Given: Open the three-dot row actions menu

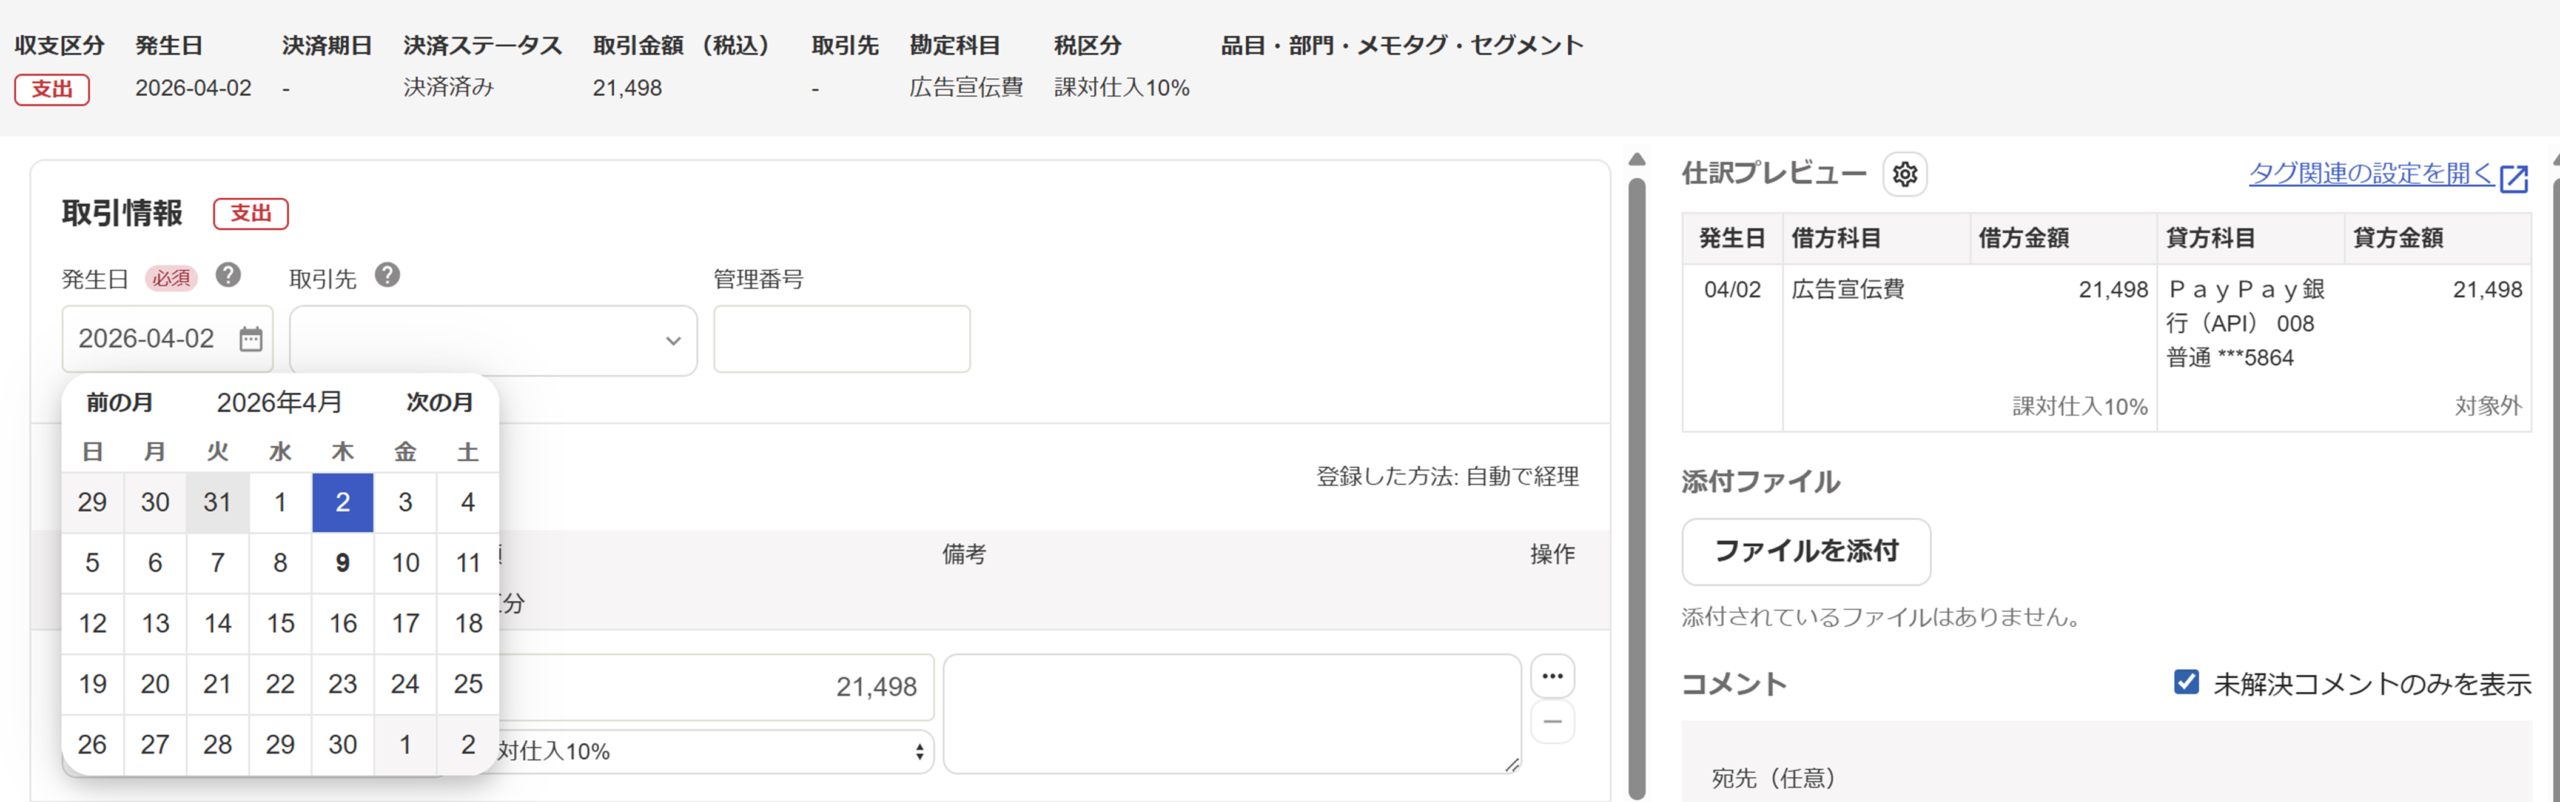Looking at the screenshot, I should point(1552,677).
